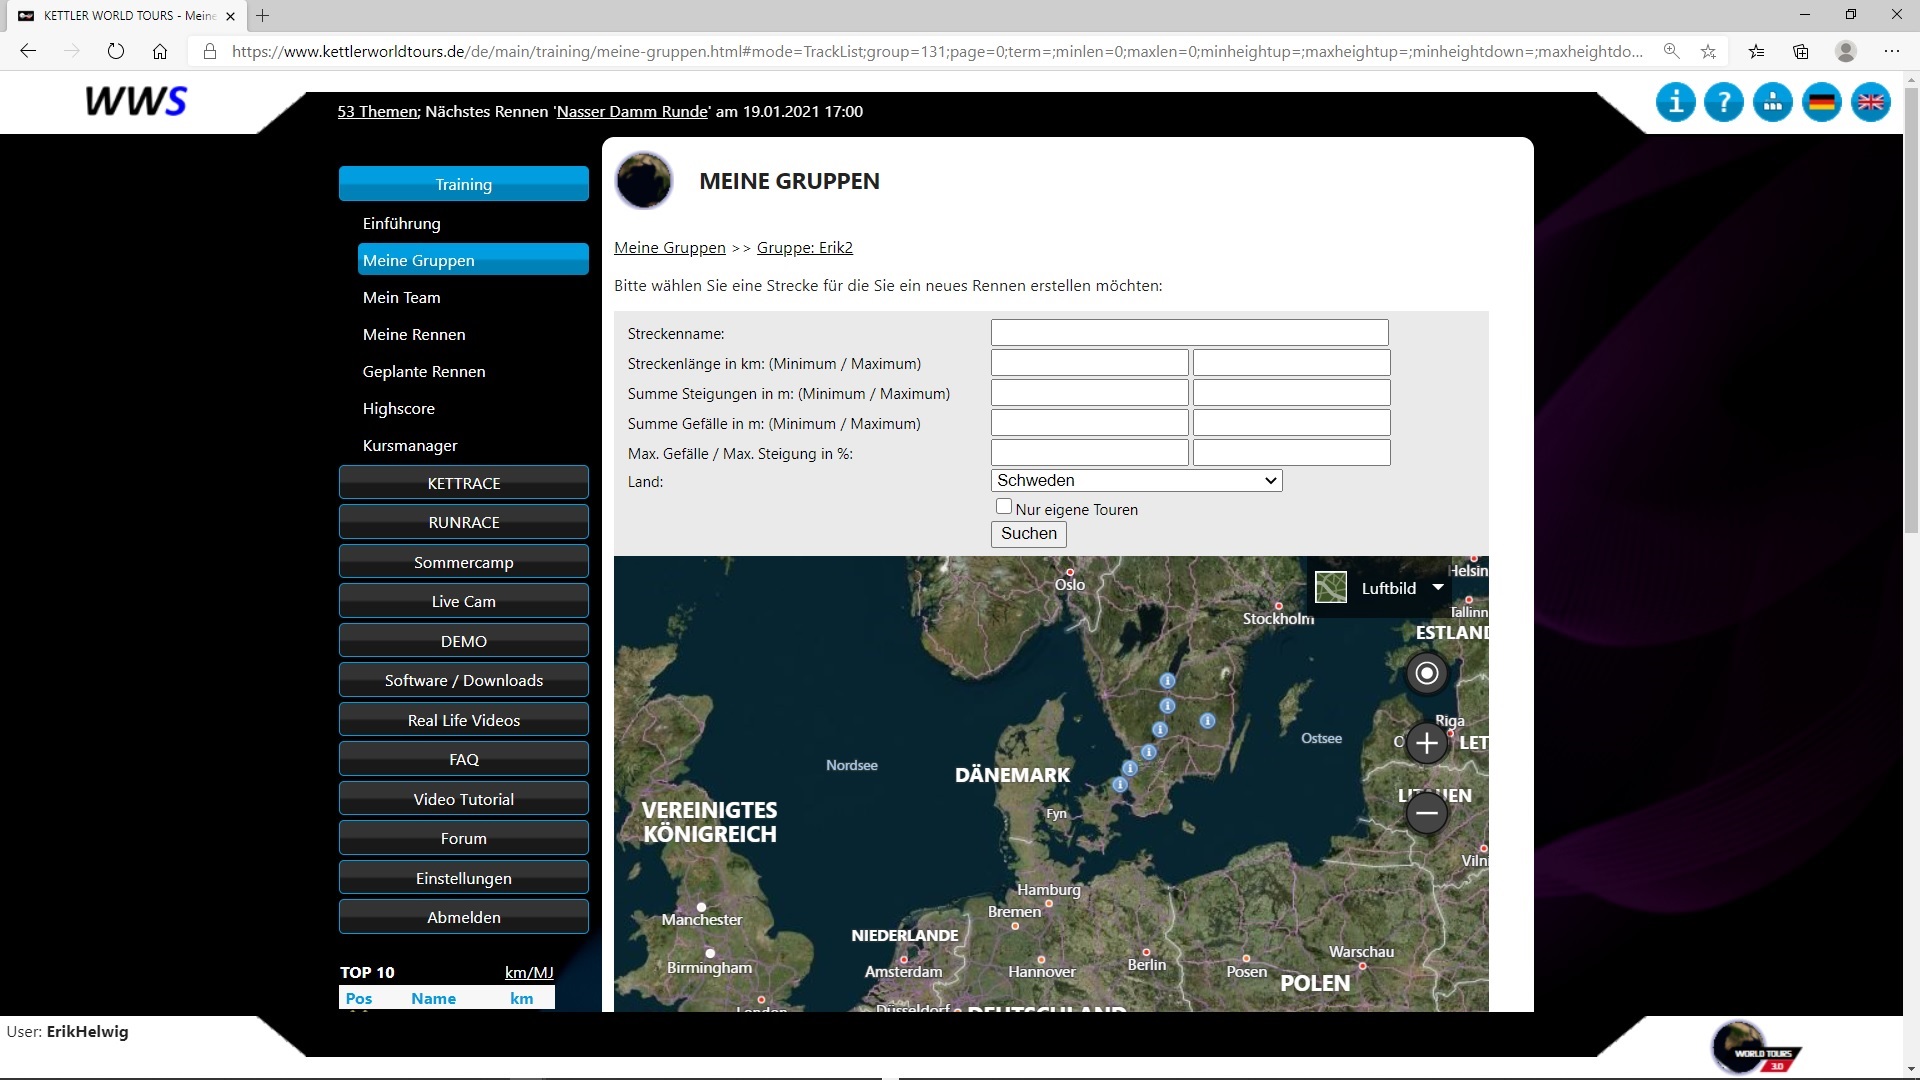
Task: Open Kursmanager
Action: tap(410, 445)
